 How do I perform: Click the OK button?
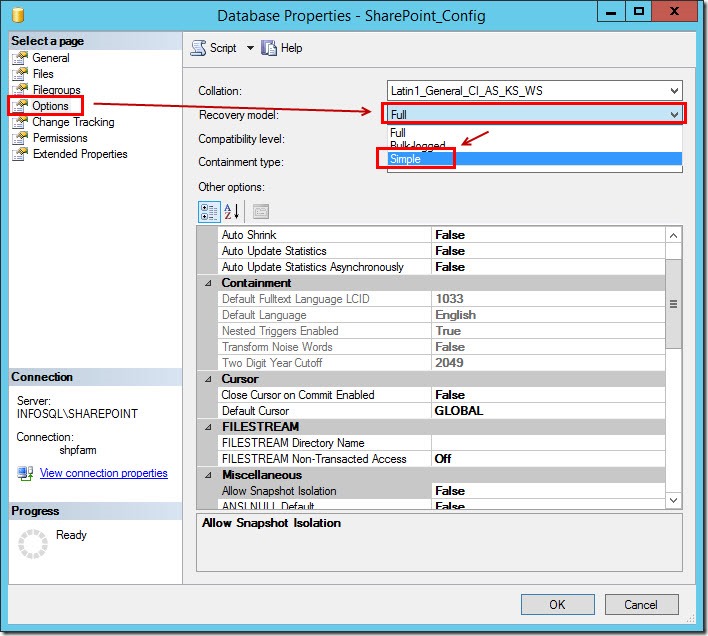tap(557, 604)
